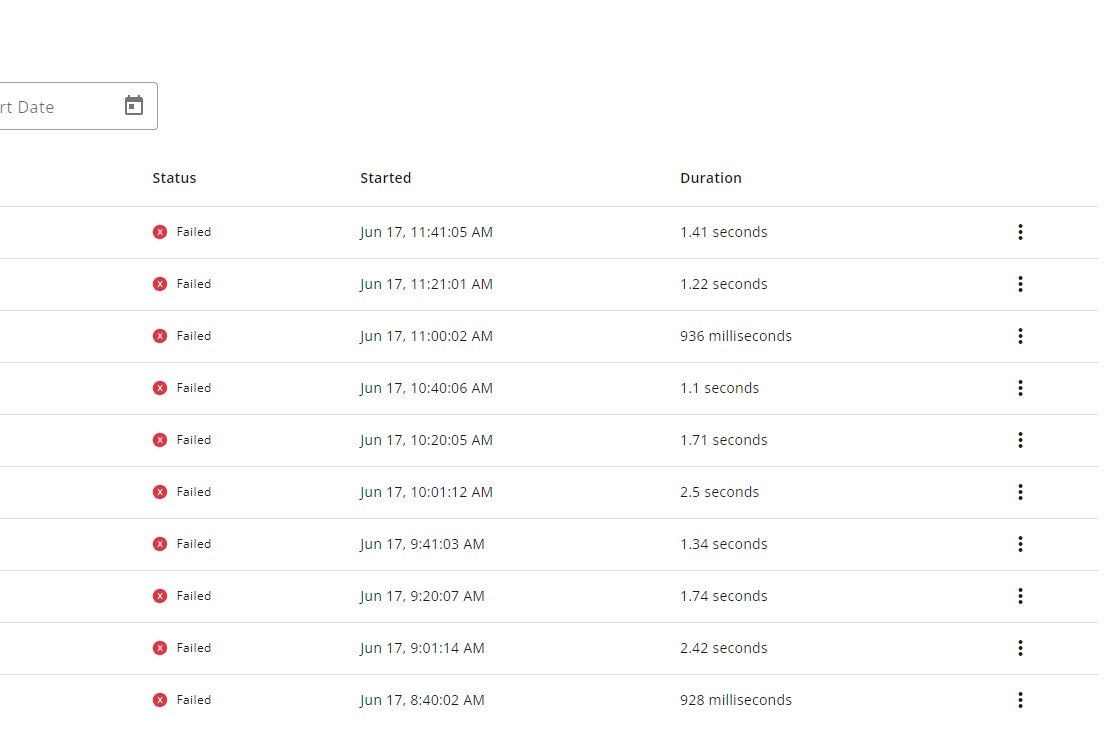Click the Status column header
Image resolution: width=1111 pixels, height=734 pixels.
(x=174, y=178)
